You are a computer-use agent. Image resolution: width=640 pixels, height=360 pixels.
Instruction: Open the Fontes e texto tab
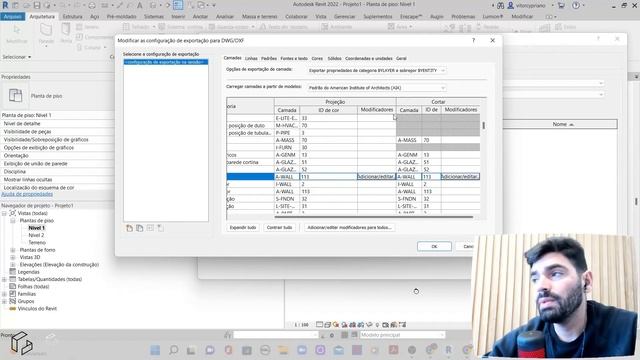coord(294,58)
